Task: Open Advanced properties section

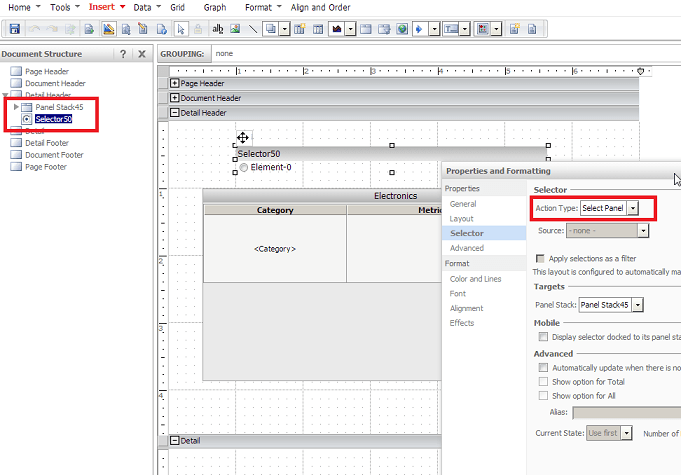Action: pos(467,248)
